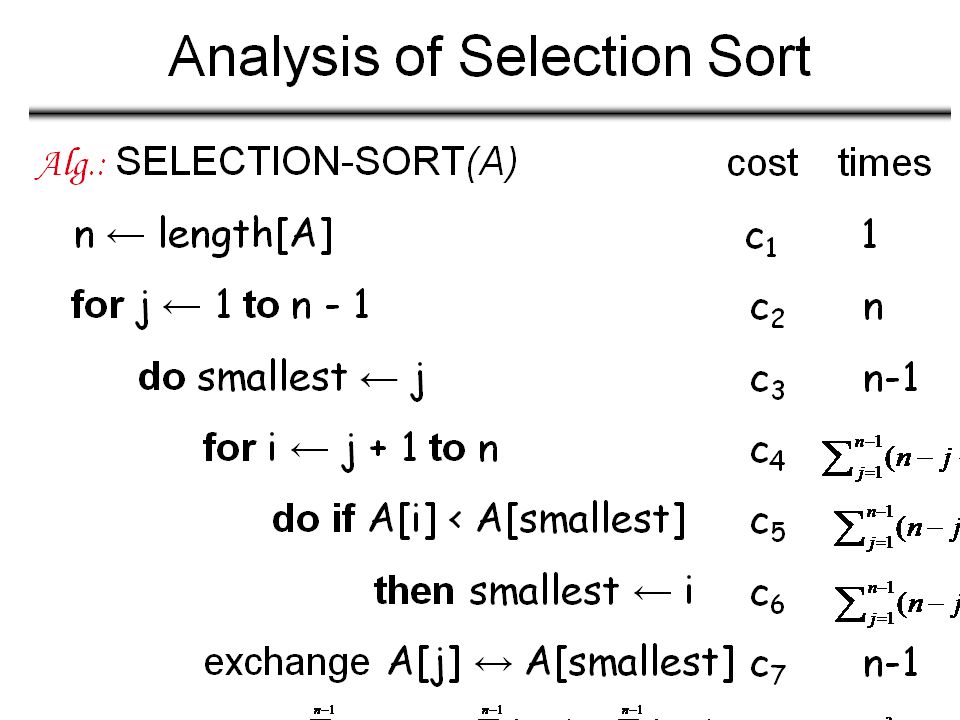Click the horizontal rule below the title

click(490, 113)
